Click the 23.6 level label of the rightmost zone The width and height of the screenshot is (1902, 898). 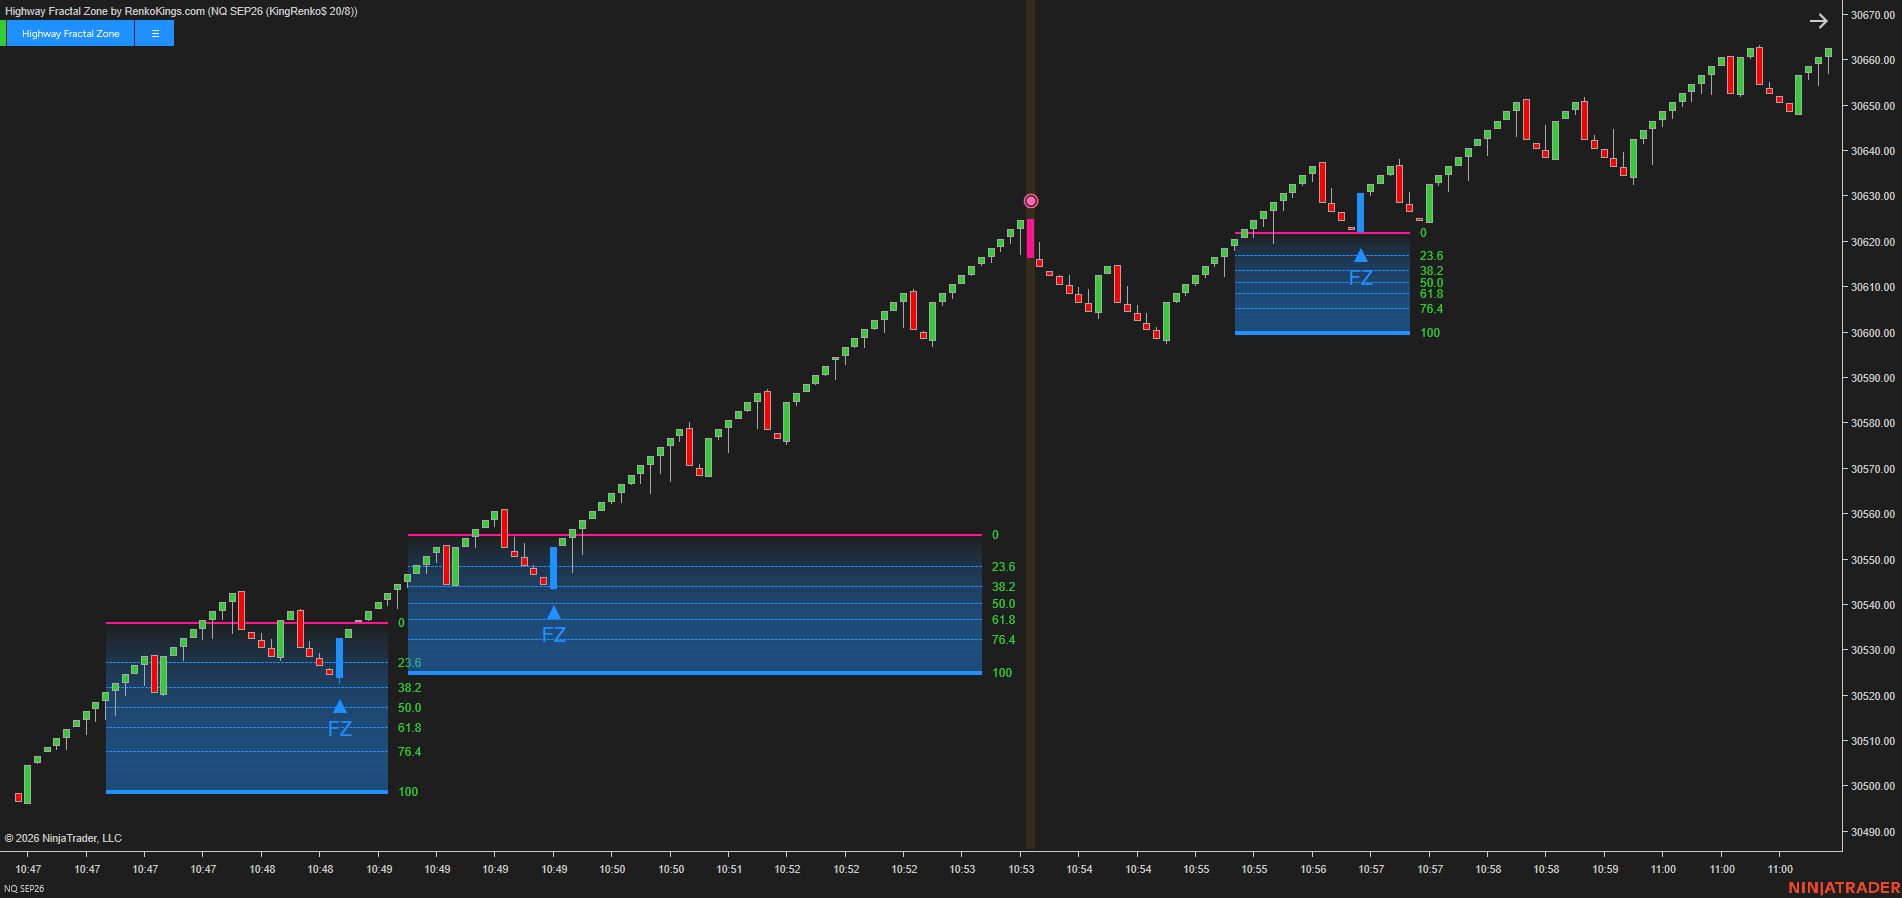pyautogui.click(x=1431, y=256)
